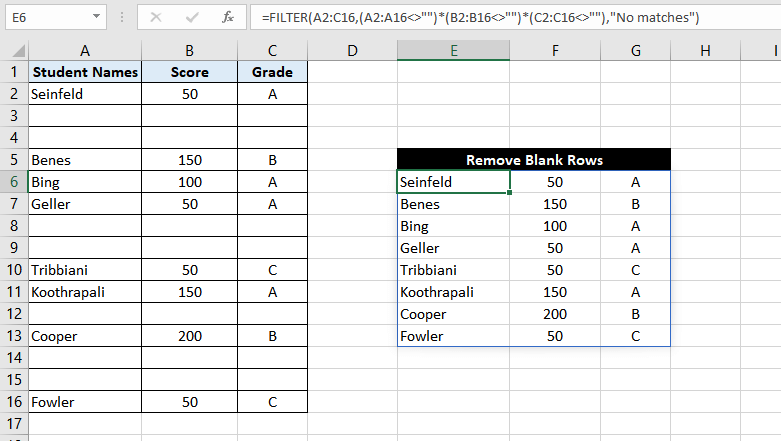Select cell A11 containing Koothrapali
This screenshot has height=441, width=781.
tap(85, 292)
